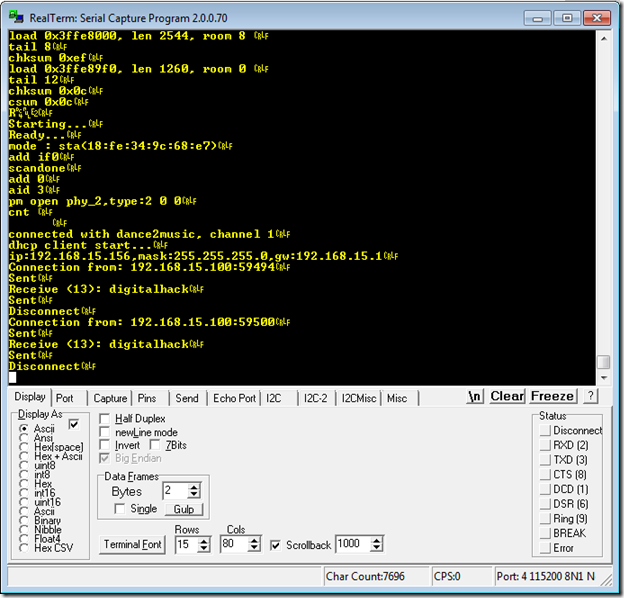Click the RealTerm application icon in title bar
624x598 pixels.
pos(16,18)
